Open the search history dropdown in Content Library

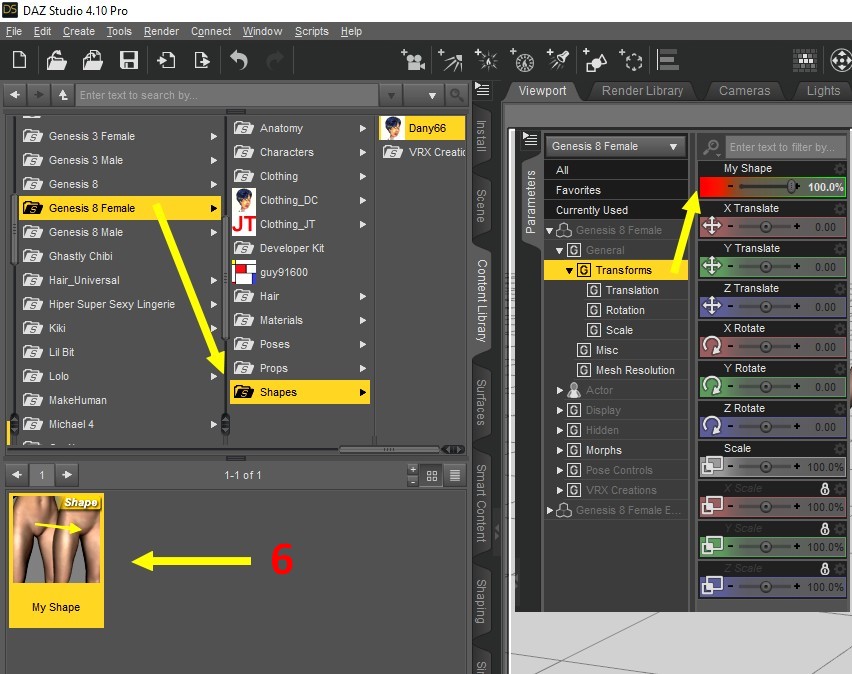391,96
